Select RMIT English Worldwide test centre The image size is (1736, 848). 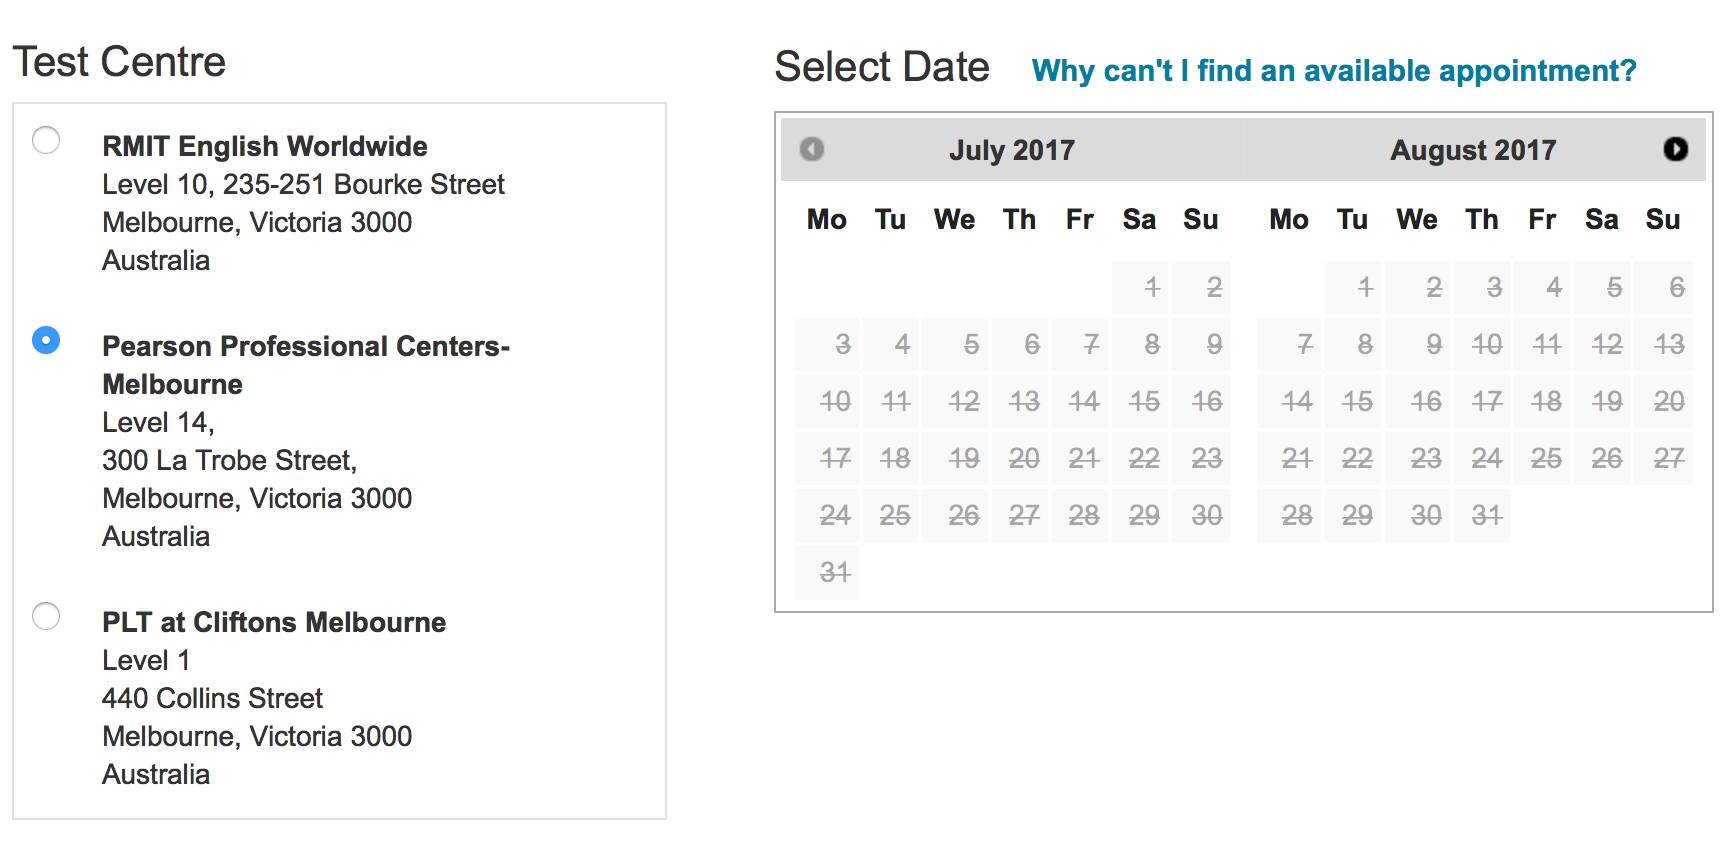(46, 140)
